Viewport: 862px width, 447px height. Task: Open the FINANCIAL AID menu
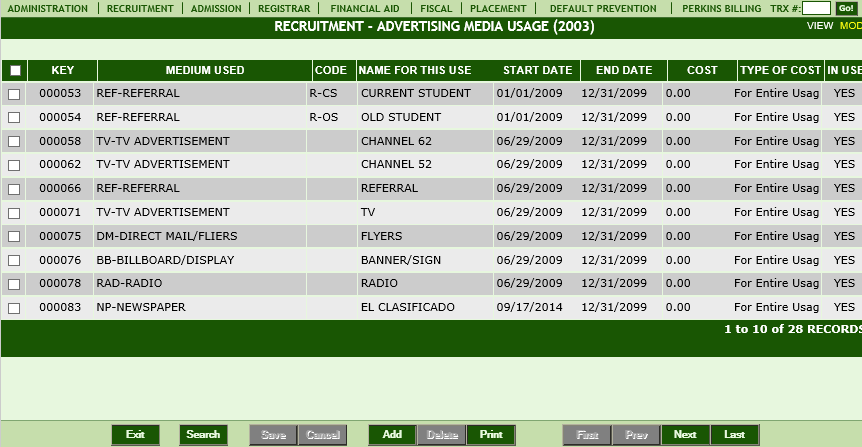tap(364, 8)
